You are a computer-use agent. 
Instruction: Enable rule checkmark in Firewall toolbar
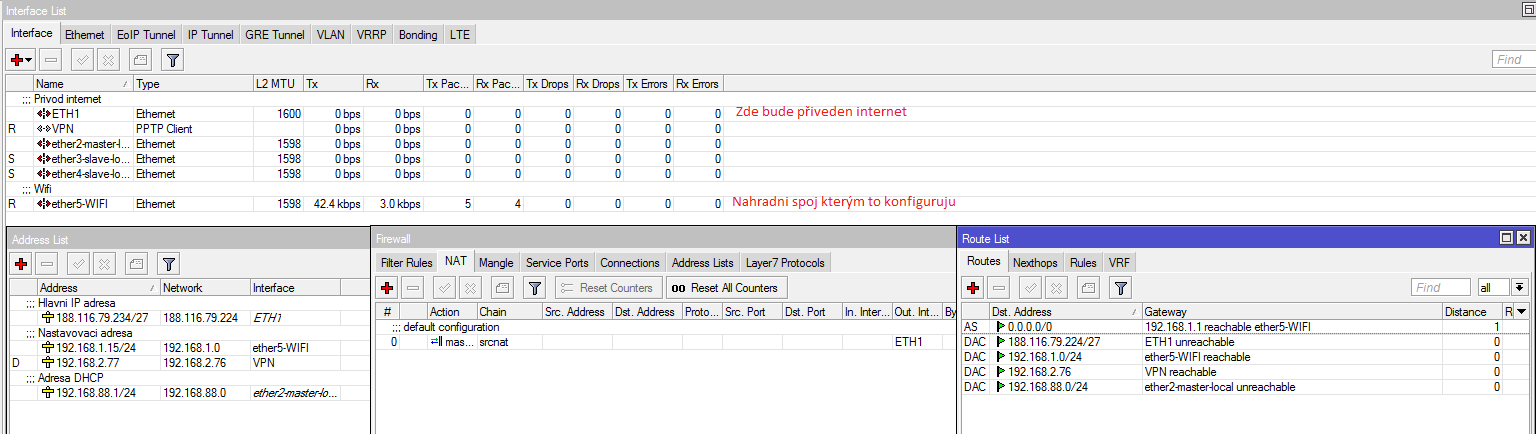[x=445, y=288]
